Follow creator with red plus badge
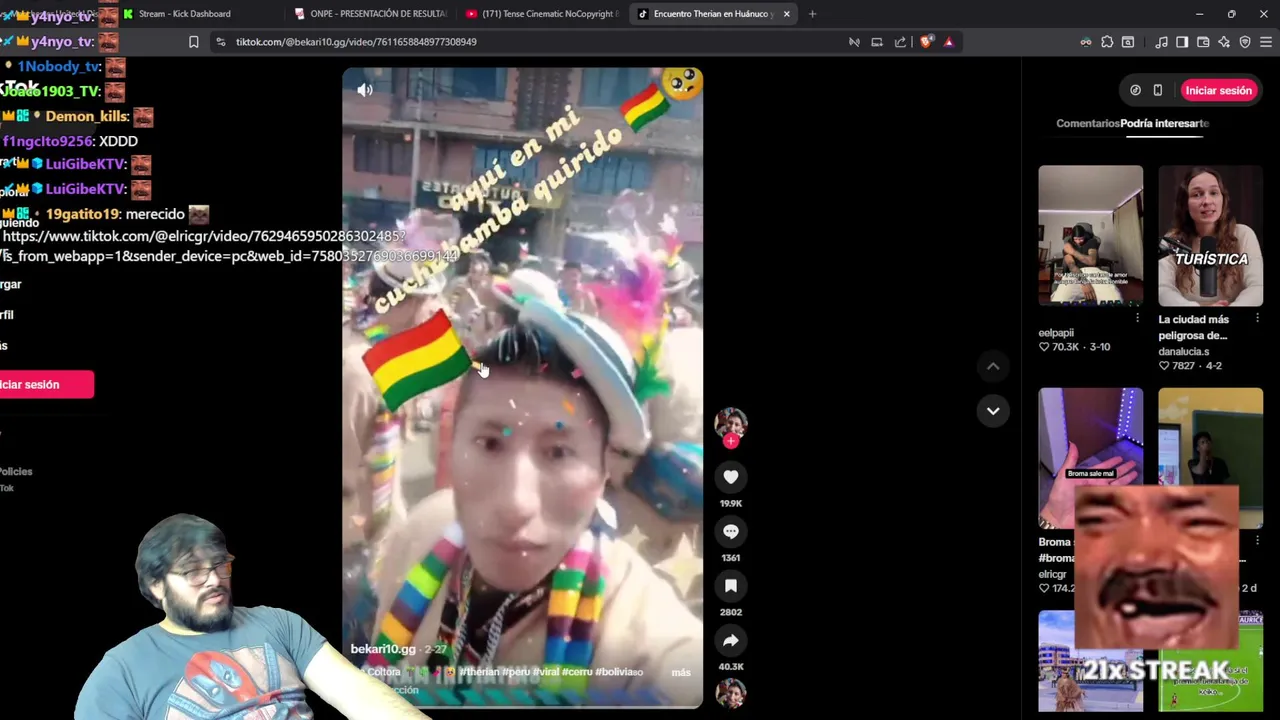This screenshot has width=1280, height=720. tap(731, 441)
